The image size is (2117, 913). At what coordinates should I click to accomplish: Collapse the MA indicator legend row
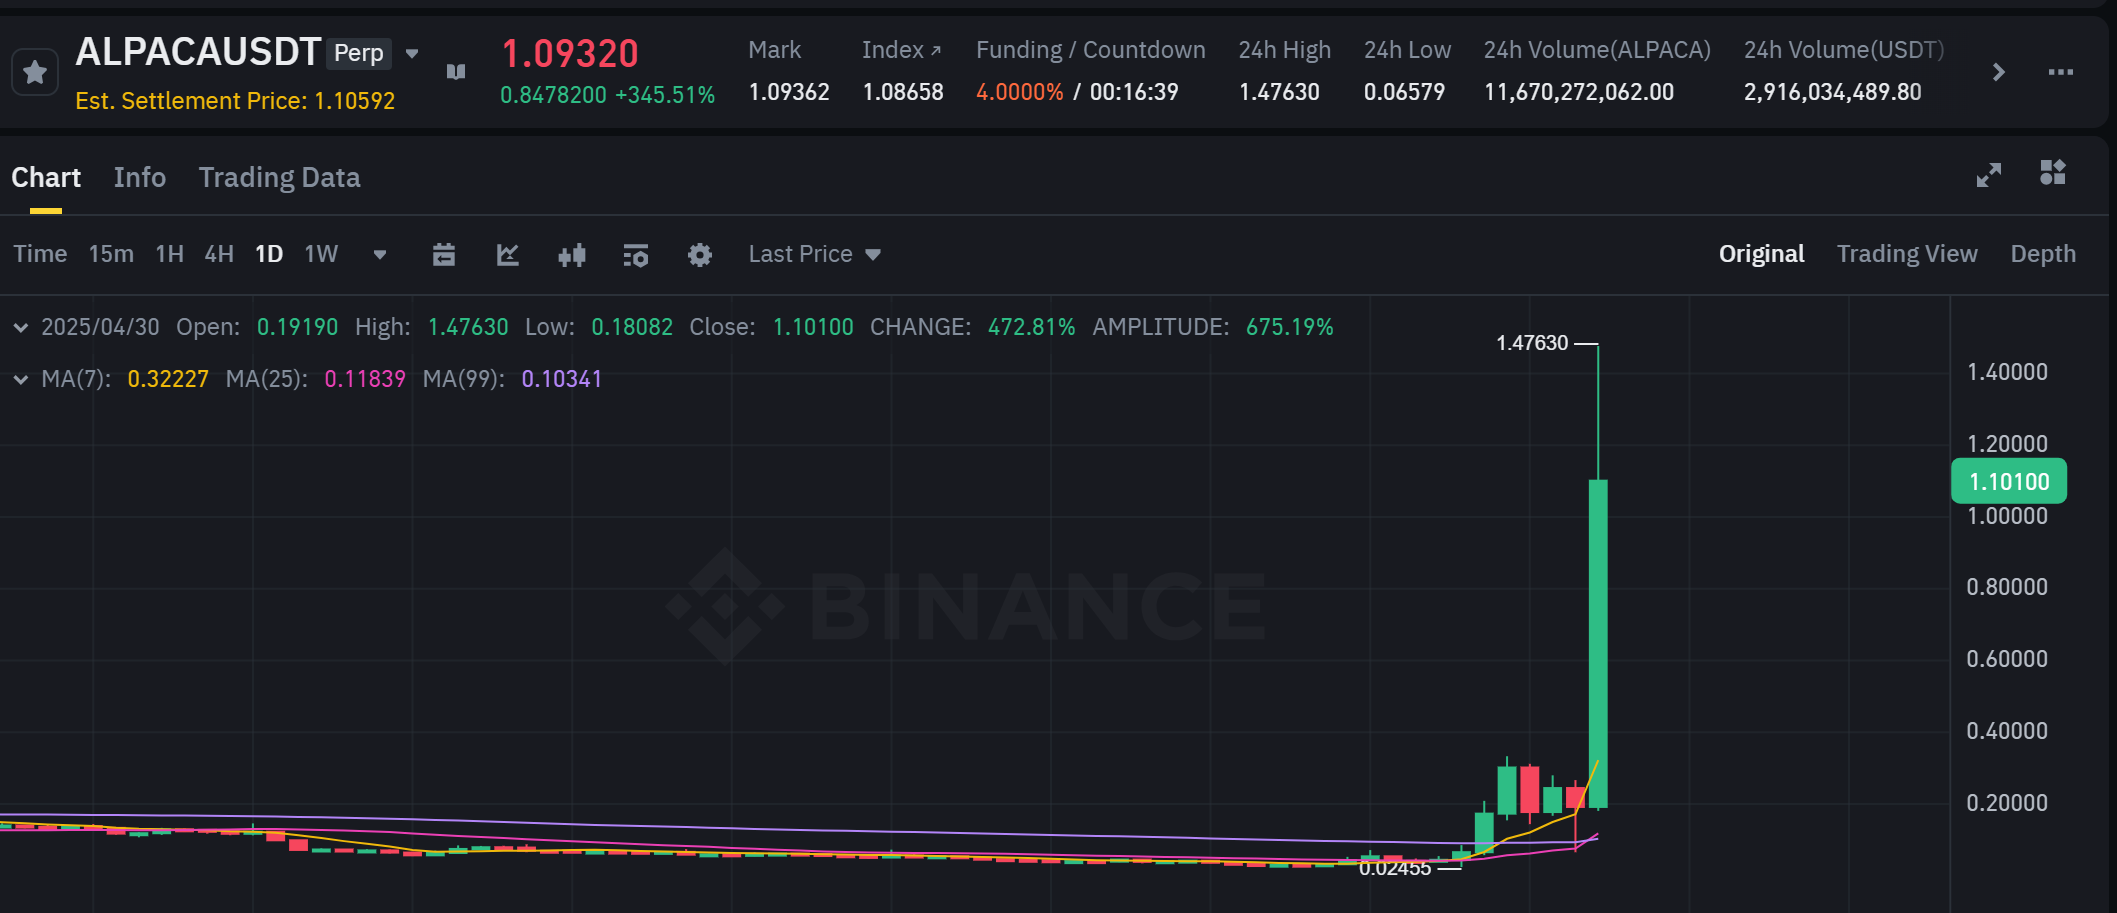point(20,379)
